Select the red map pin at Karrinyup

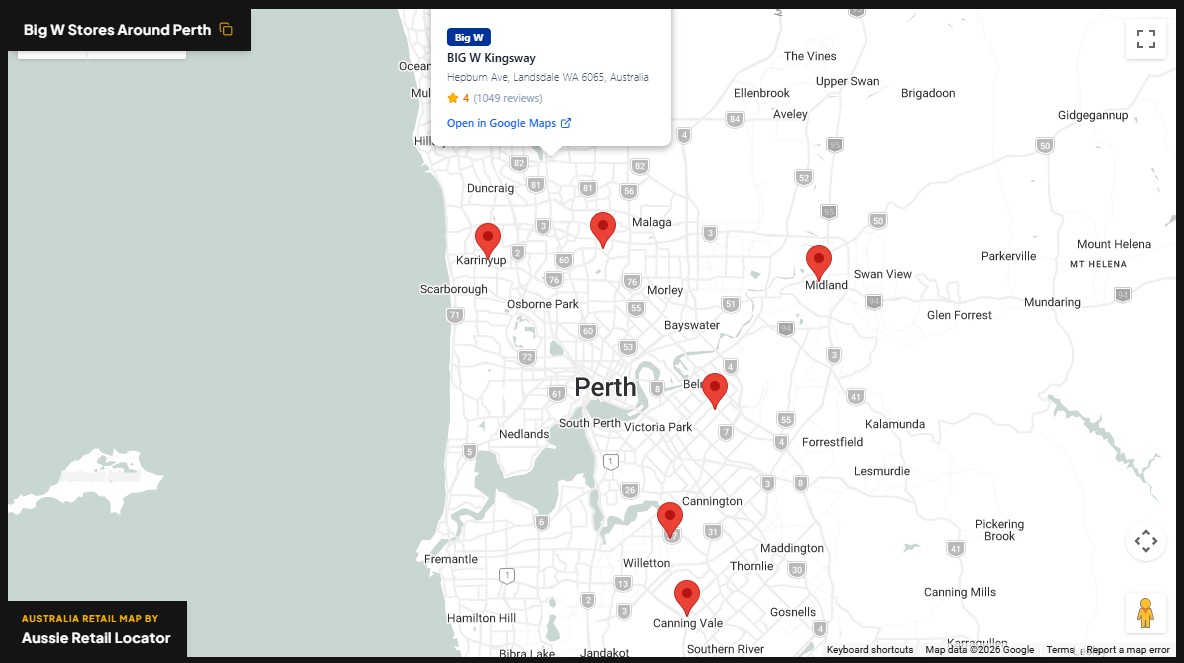tap(488, 240)
